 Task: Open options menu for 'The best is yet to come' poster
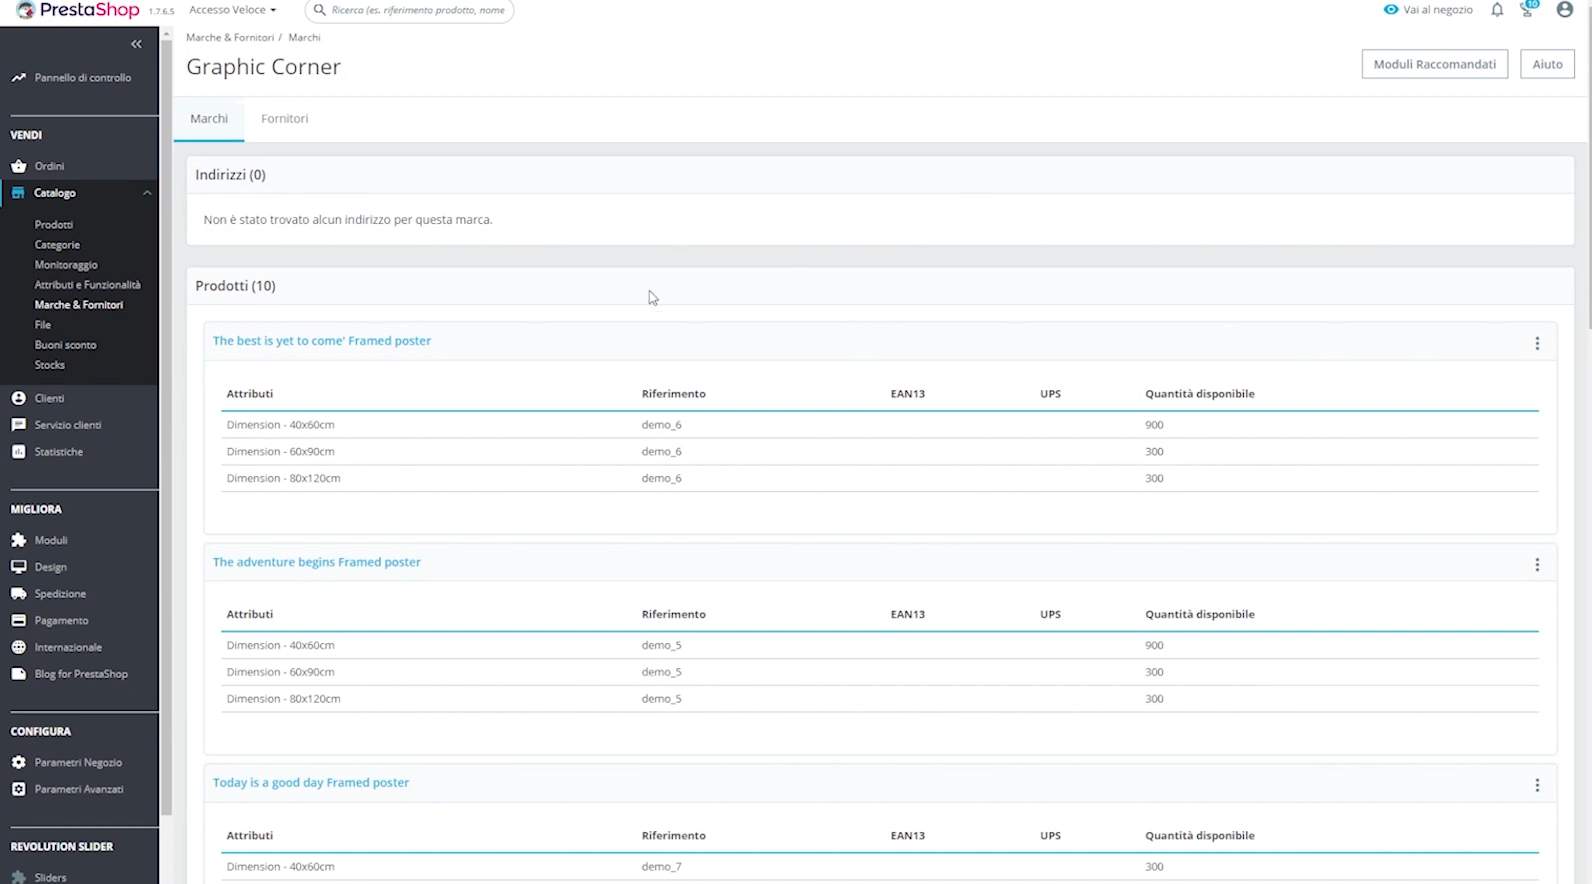click(1536, 343)
